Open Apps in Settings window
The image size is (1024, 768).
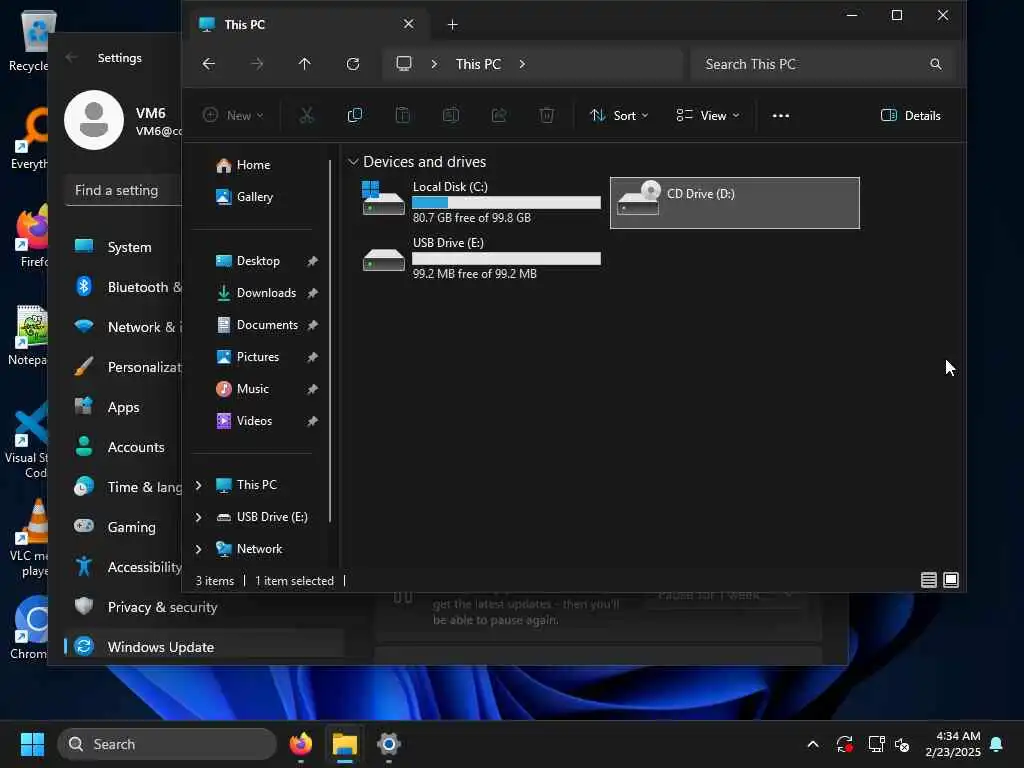(124, 408)
